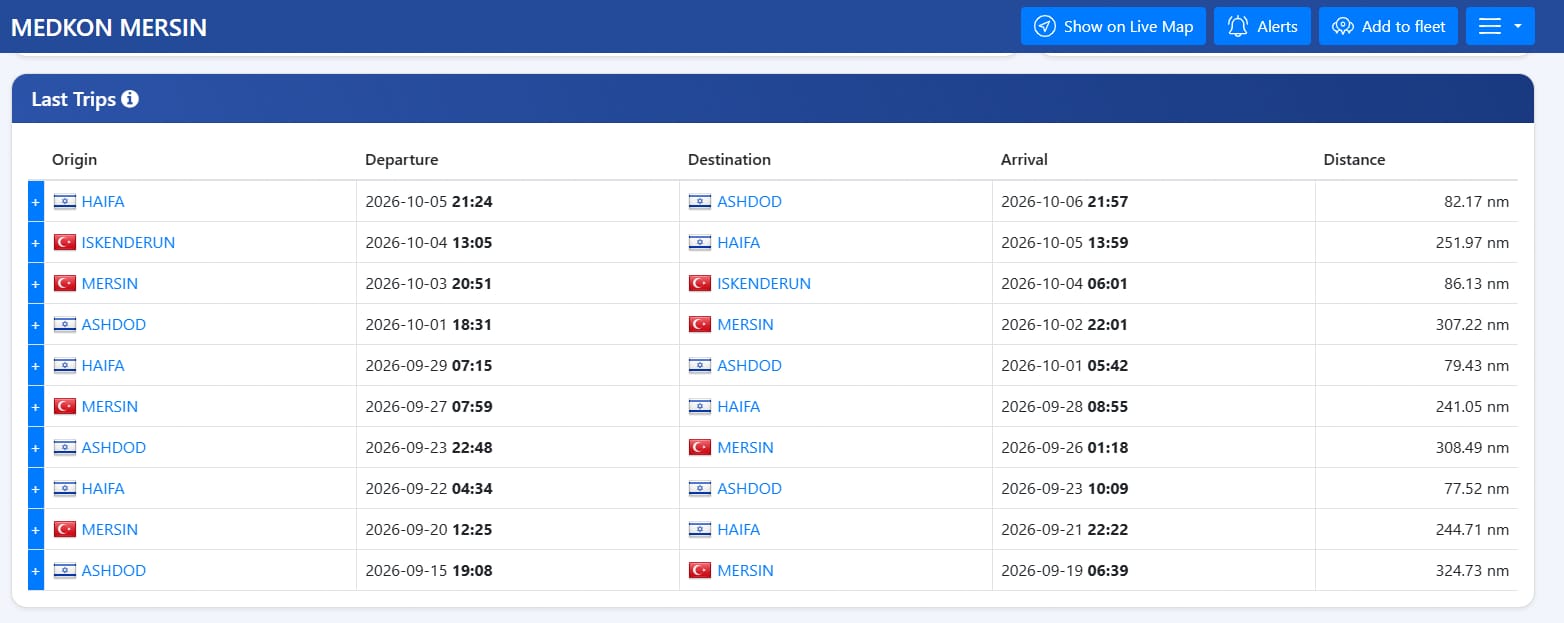Click the Turkey flag beside destination MERSIN, 307.22 nm trip

tap(700, 325)
